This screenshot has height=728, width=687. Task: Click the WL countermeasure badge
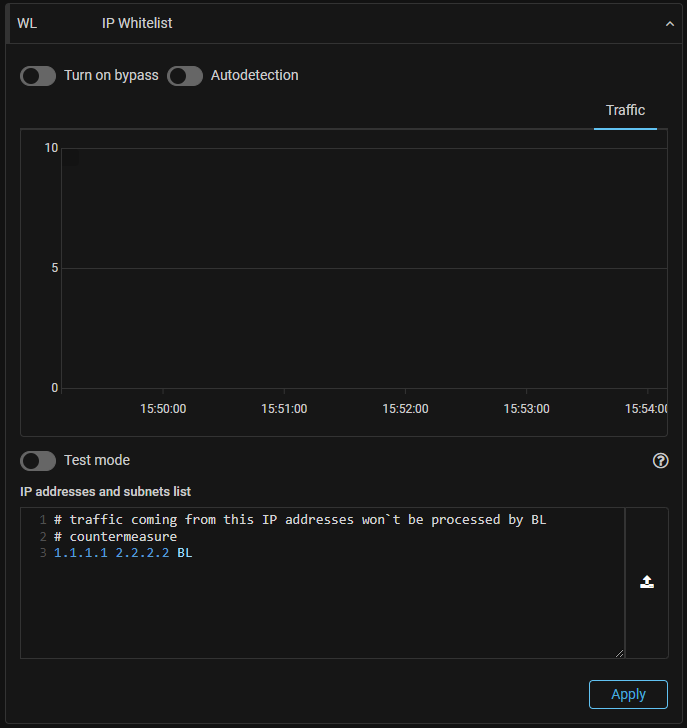[27, 24]
